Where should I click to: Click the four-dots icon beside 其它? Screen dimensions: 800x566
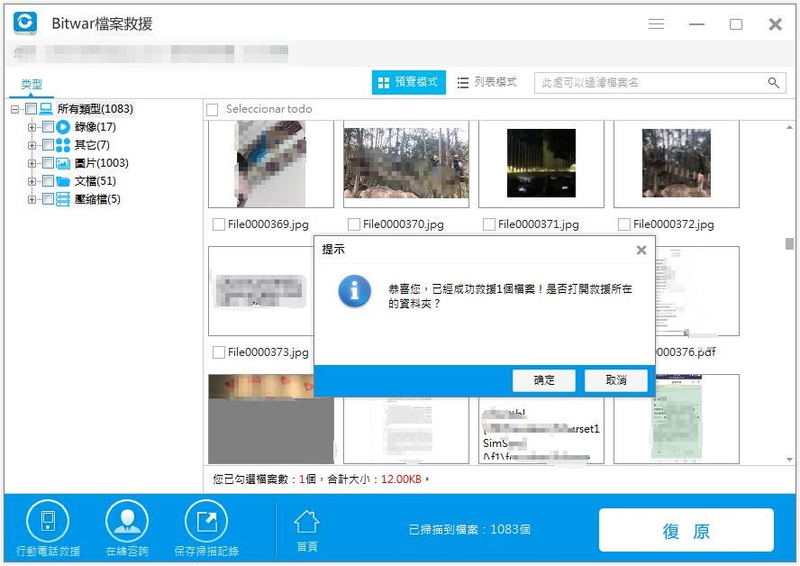(63, 145)
